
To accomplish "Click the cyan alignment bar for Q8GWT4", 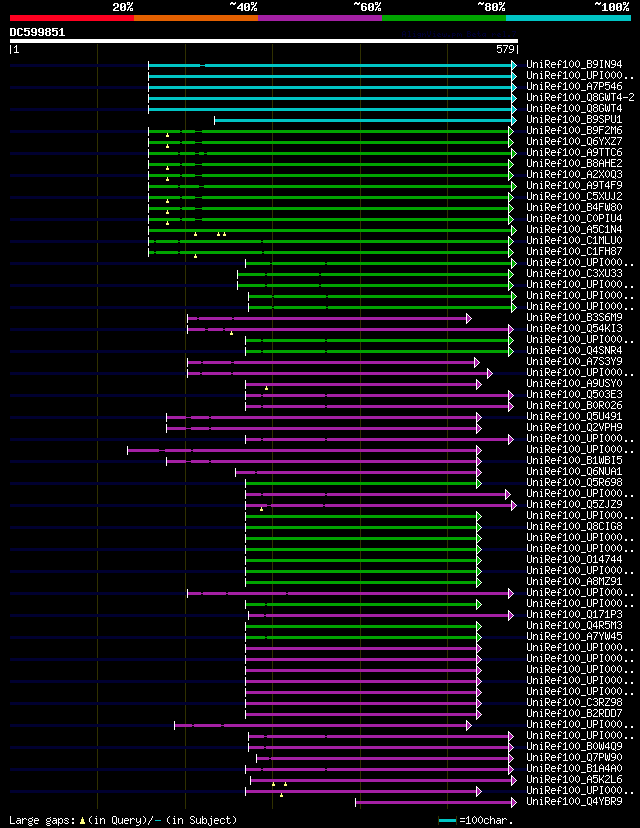I will [x=330, y=109].
